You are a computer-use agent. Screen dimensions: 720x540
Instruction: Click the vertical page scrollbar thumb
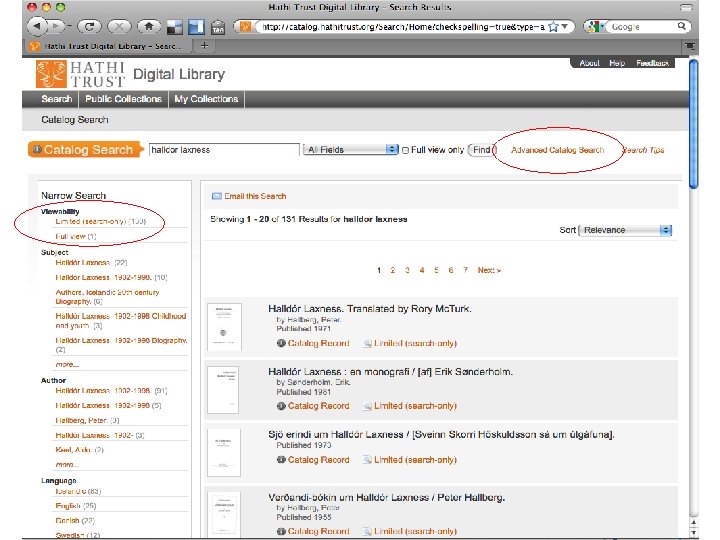pyautogui.click(x=693, y=124)
